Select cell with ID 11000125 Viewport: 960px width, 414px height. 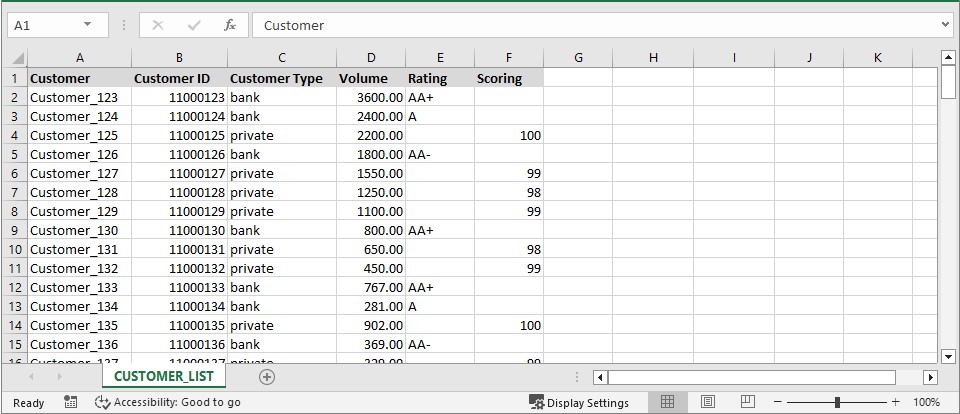[x=179, y=135]
